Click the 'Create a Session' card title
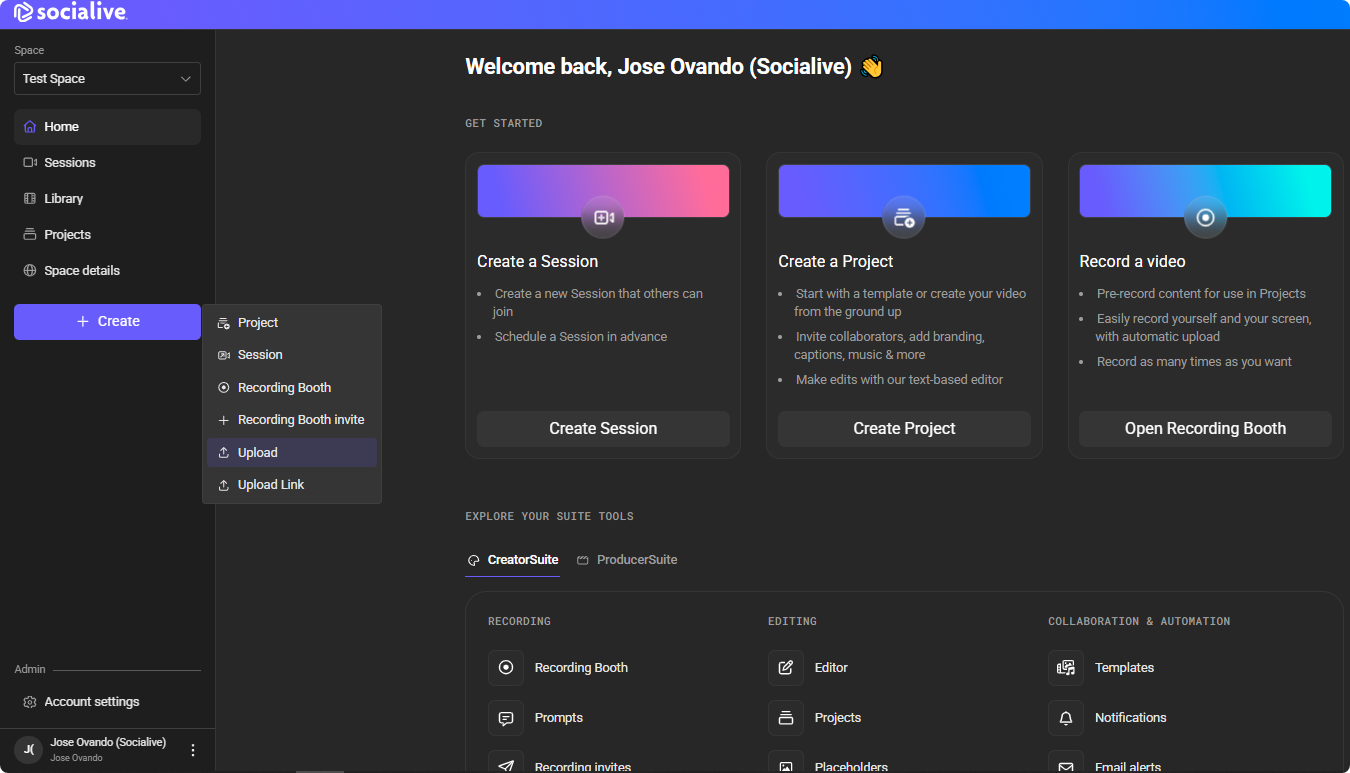1350x773 pixels. click(x=537, y=262)
